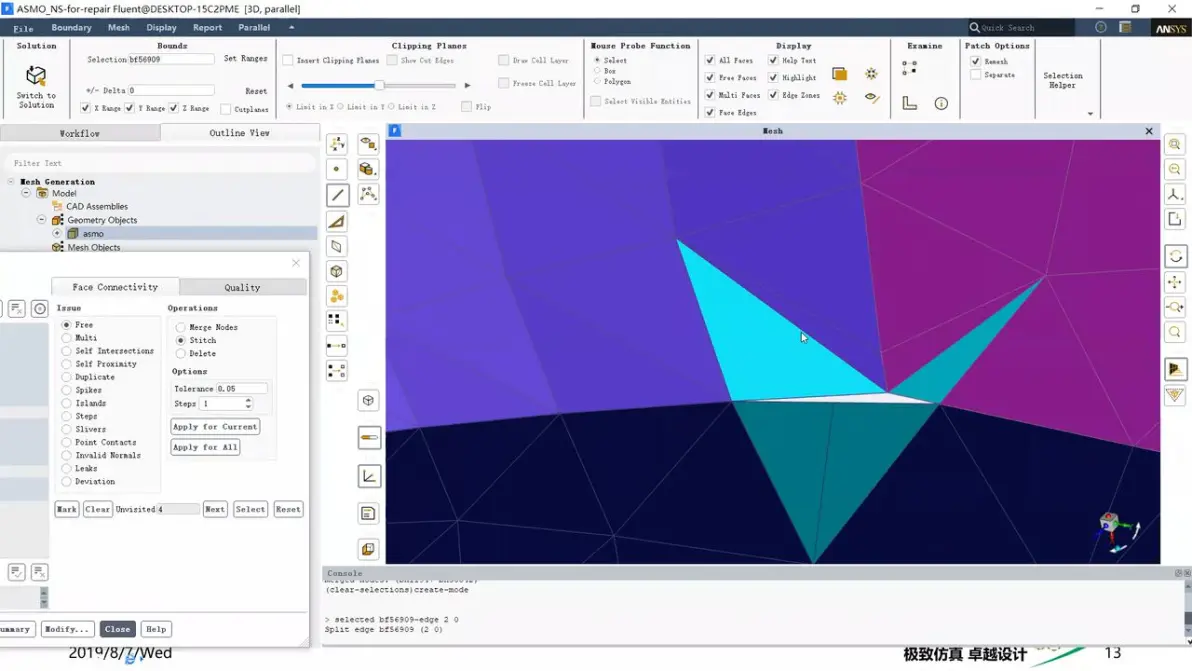Collapse the Geometry Objects tree node
The width and height of the screenshot is (1192, 671).
coord(42,220)
